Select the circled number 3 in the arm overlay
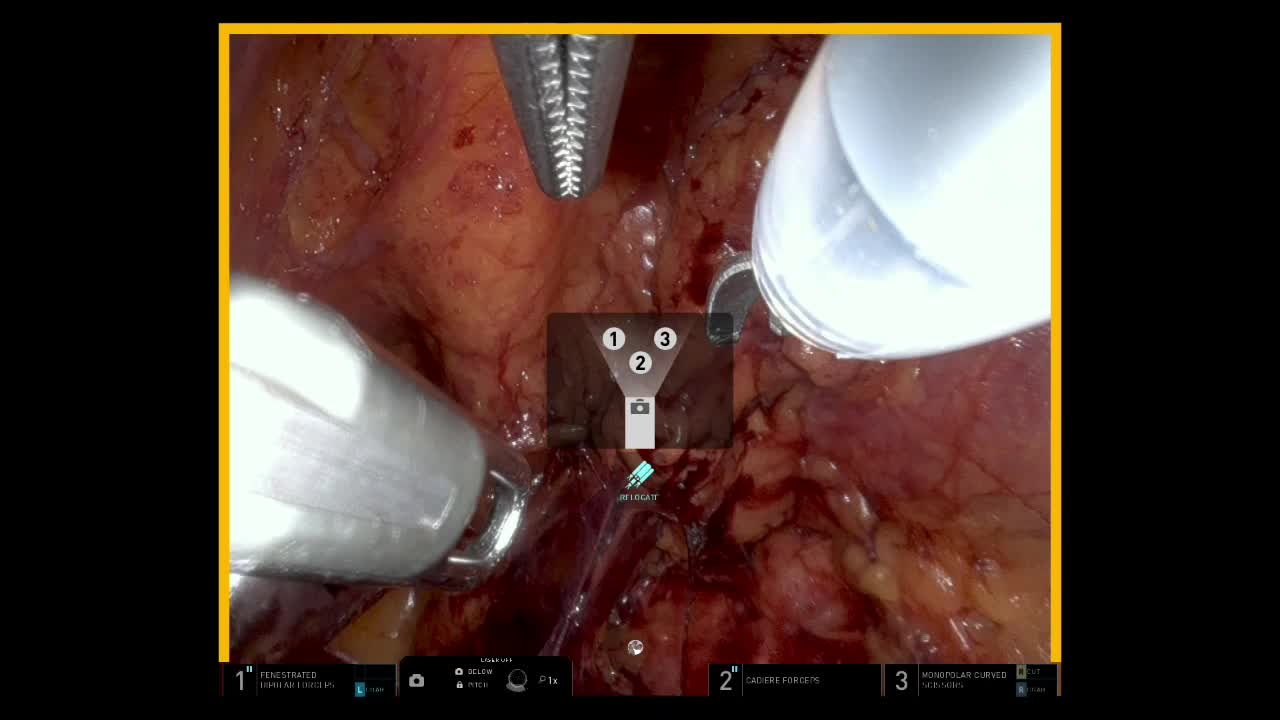 click(x=664, y=339)
